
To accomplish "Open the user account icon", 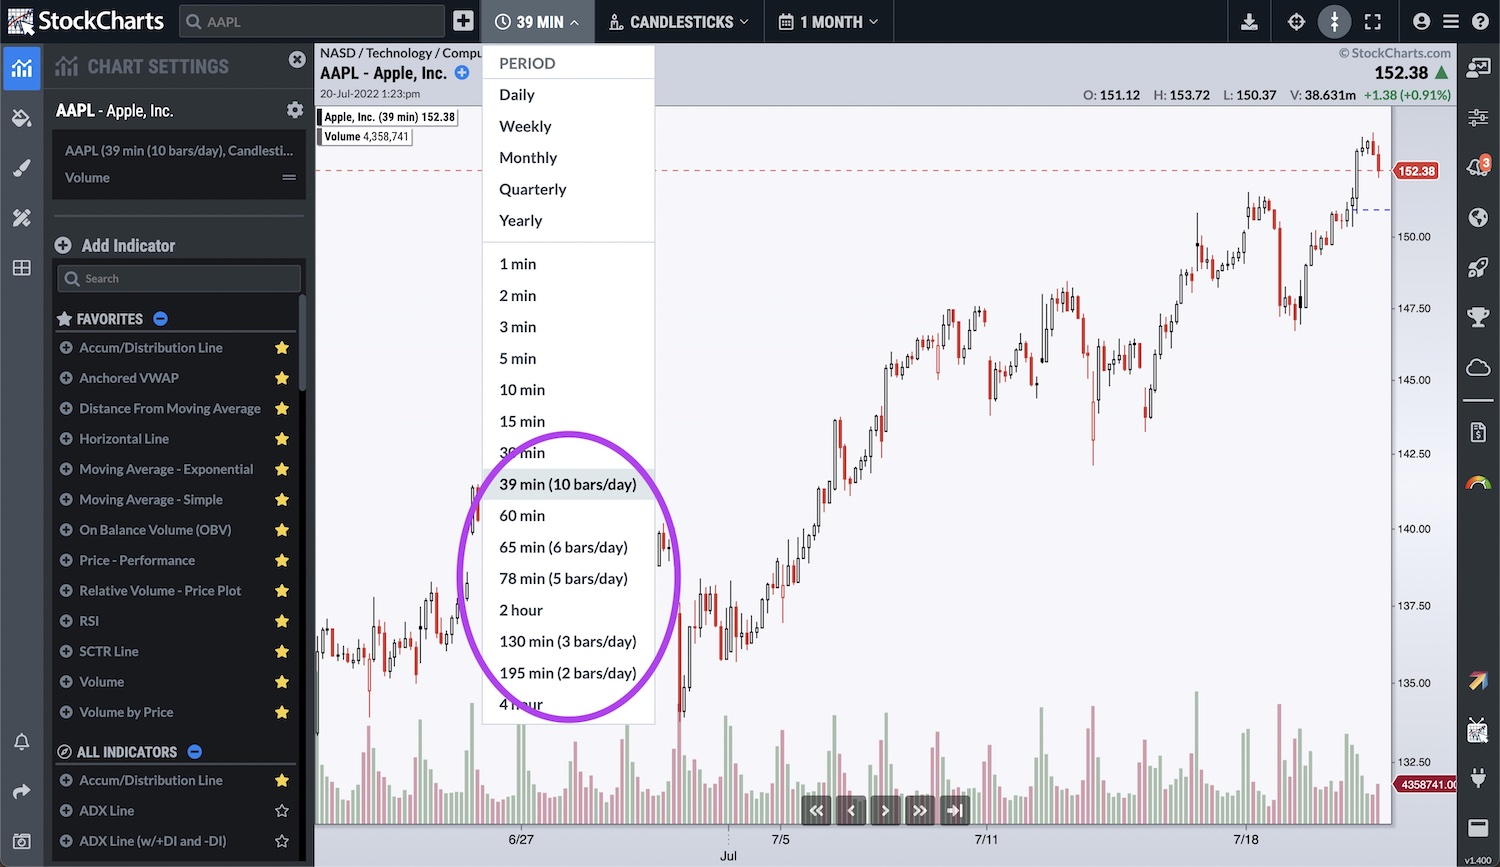I will coord(1421,22).
